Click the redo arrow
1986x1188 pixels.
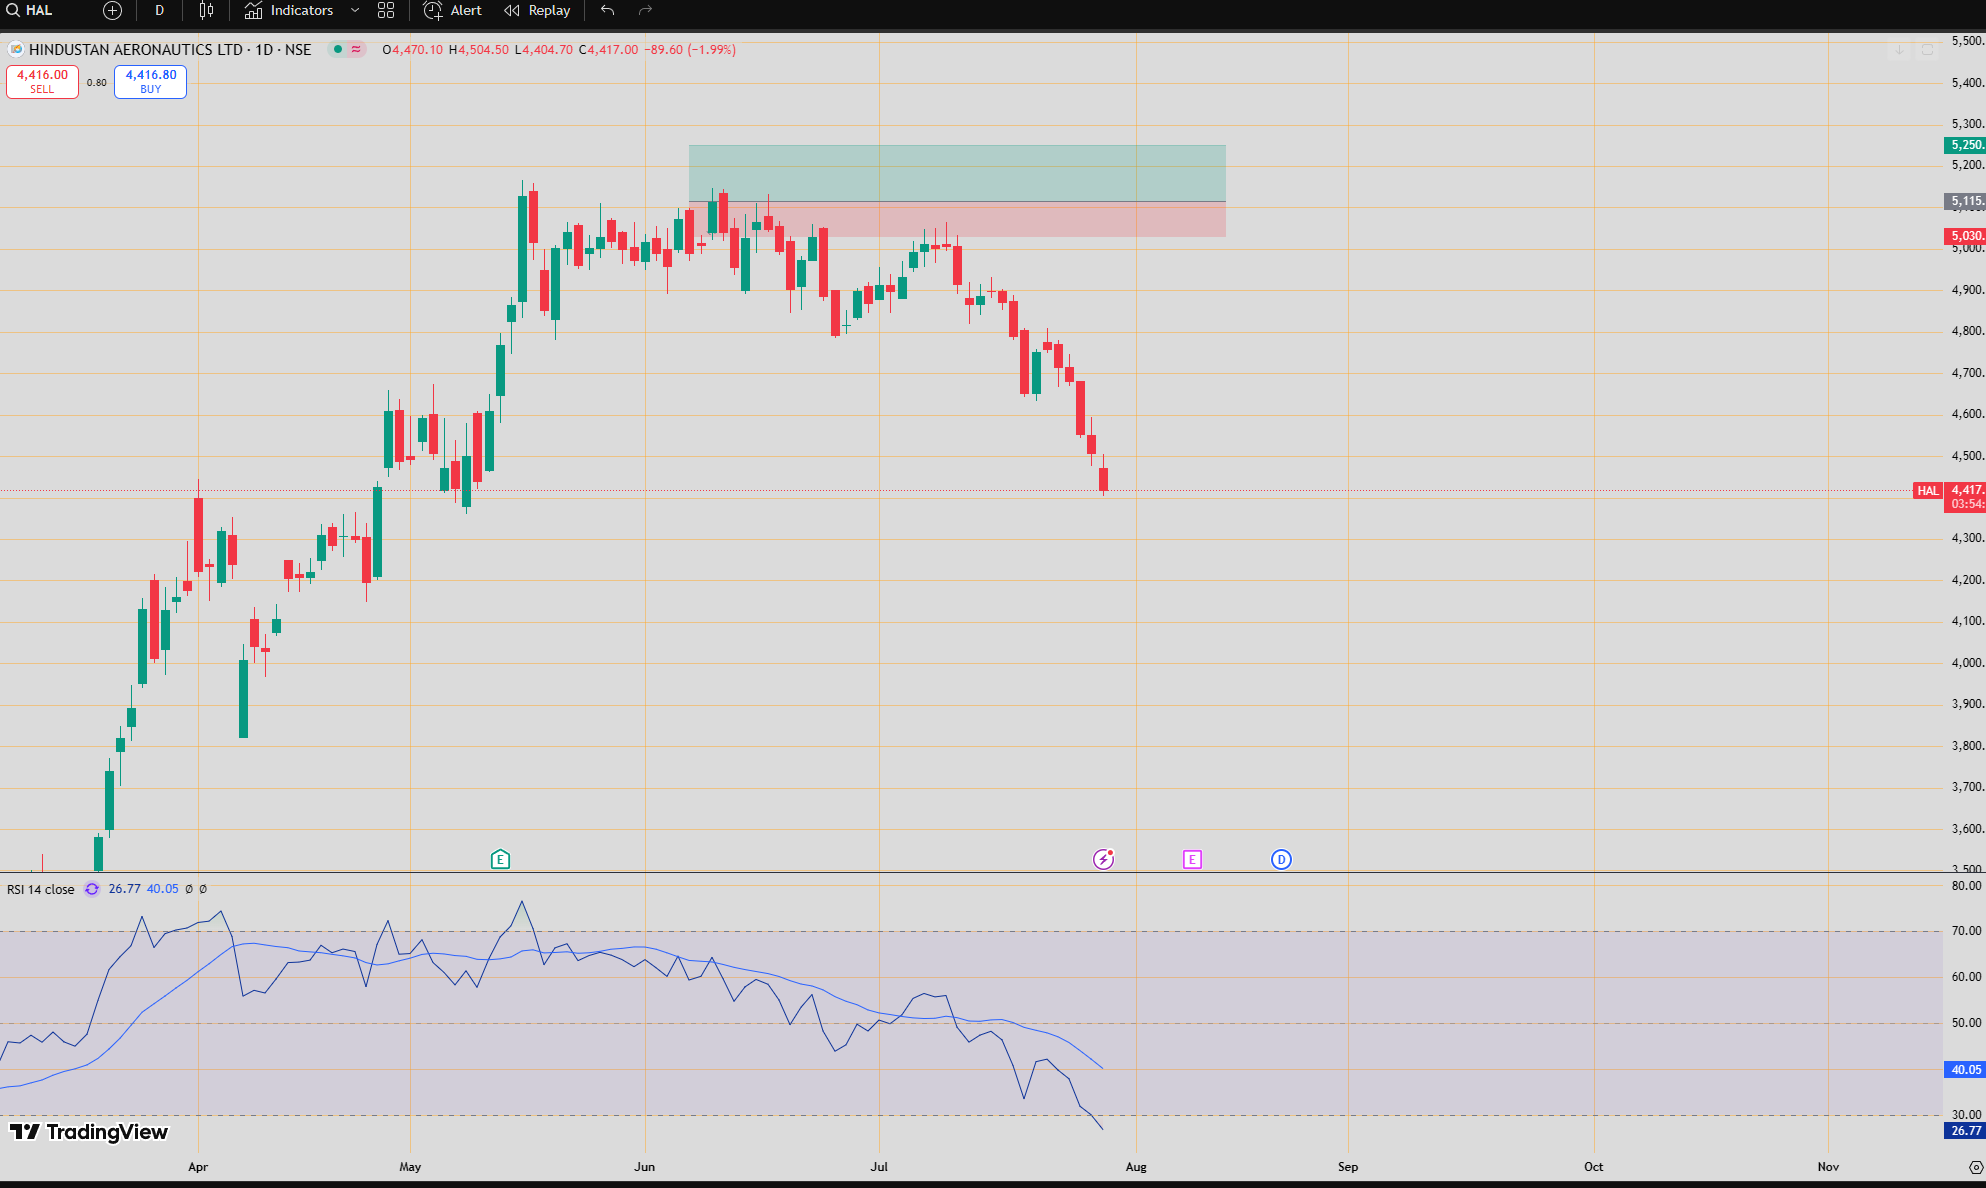pyautogui.click(x=646, y=11)
